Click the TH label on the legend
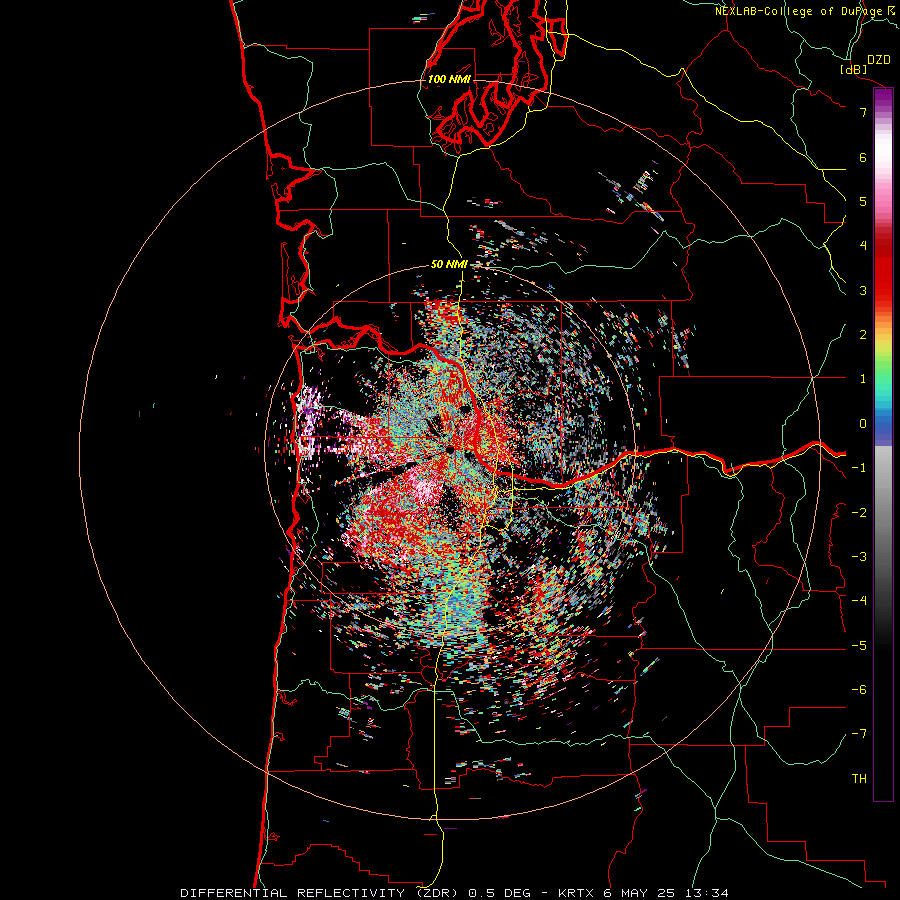 coord(859,778)
